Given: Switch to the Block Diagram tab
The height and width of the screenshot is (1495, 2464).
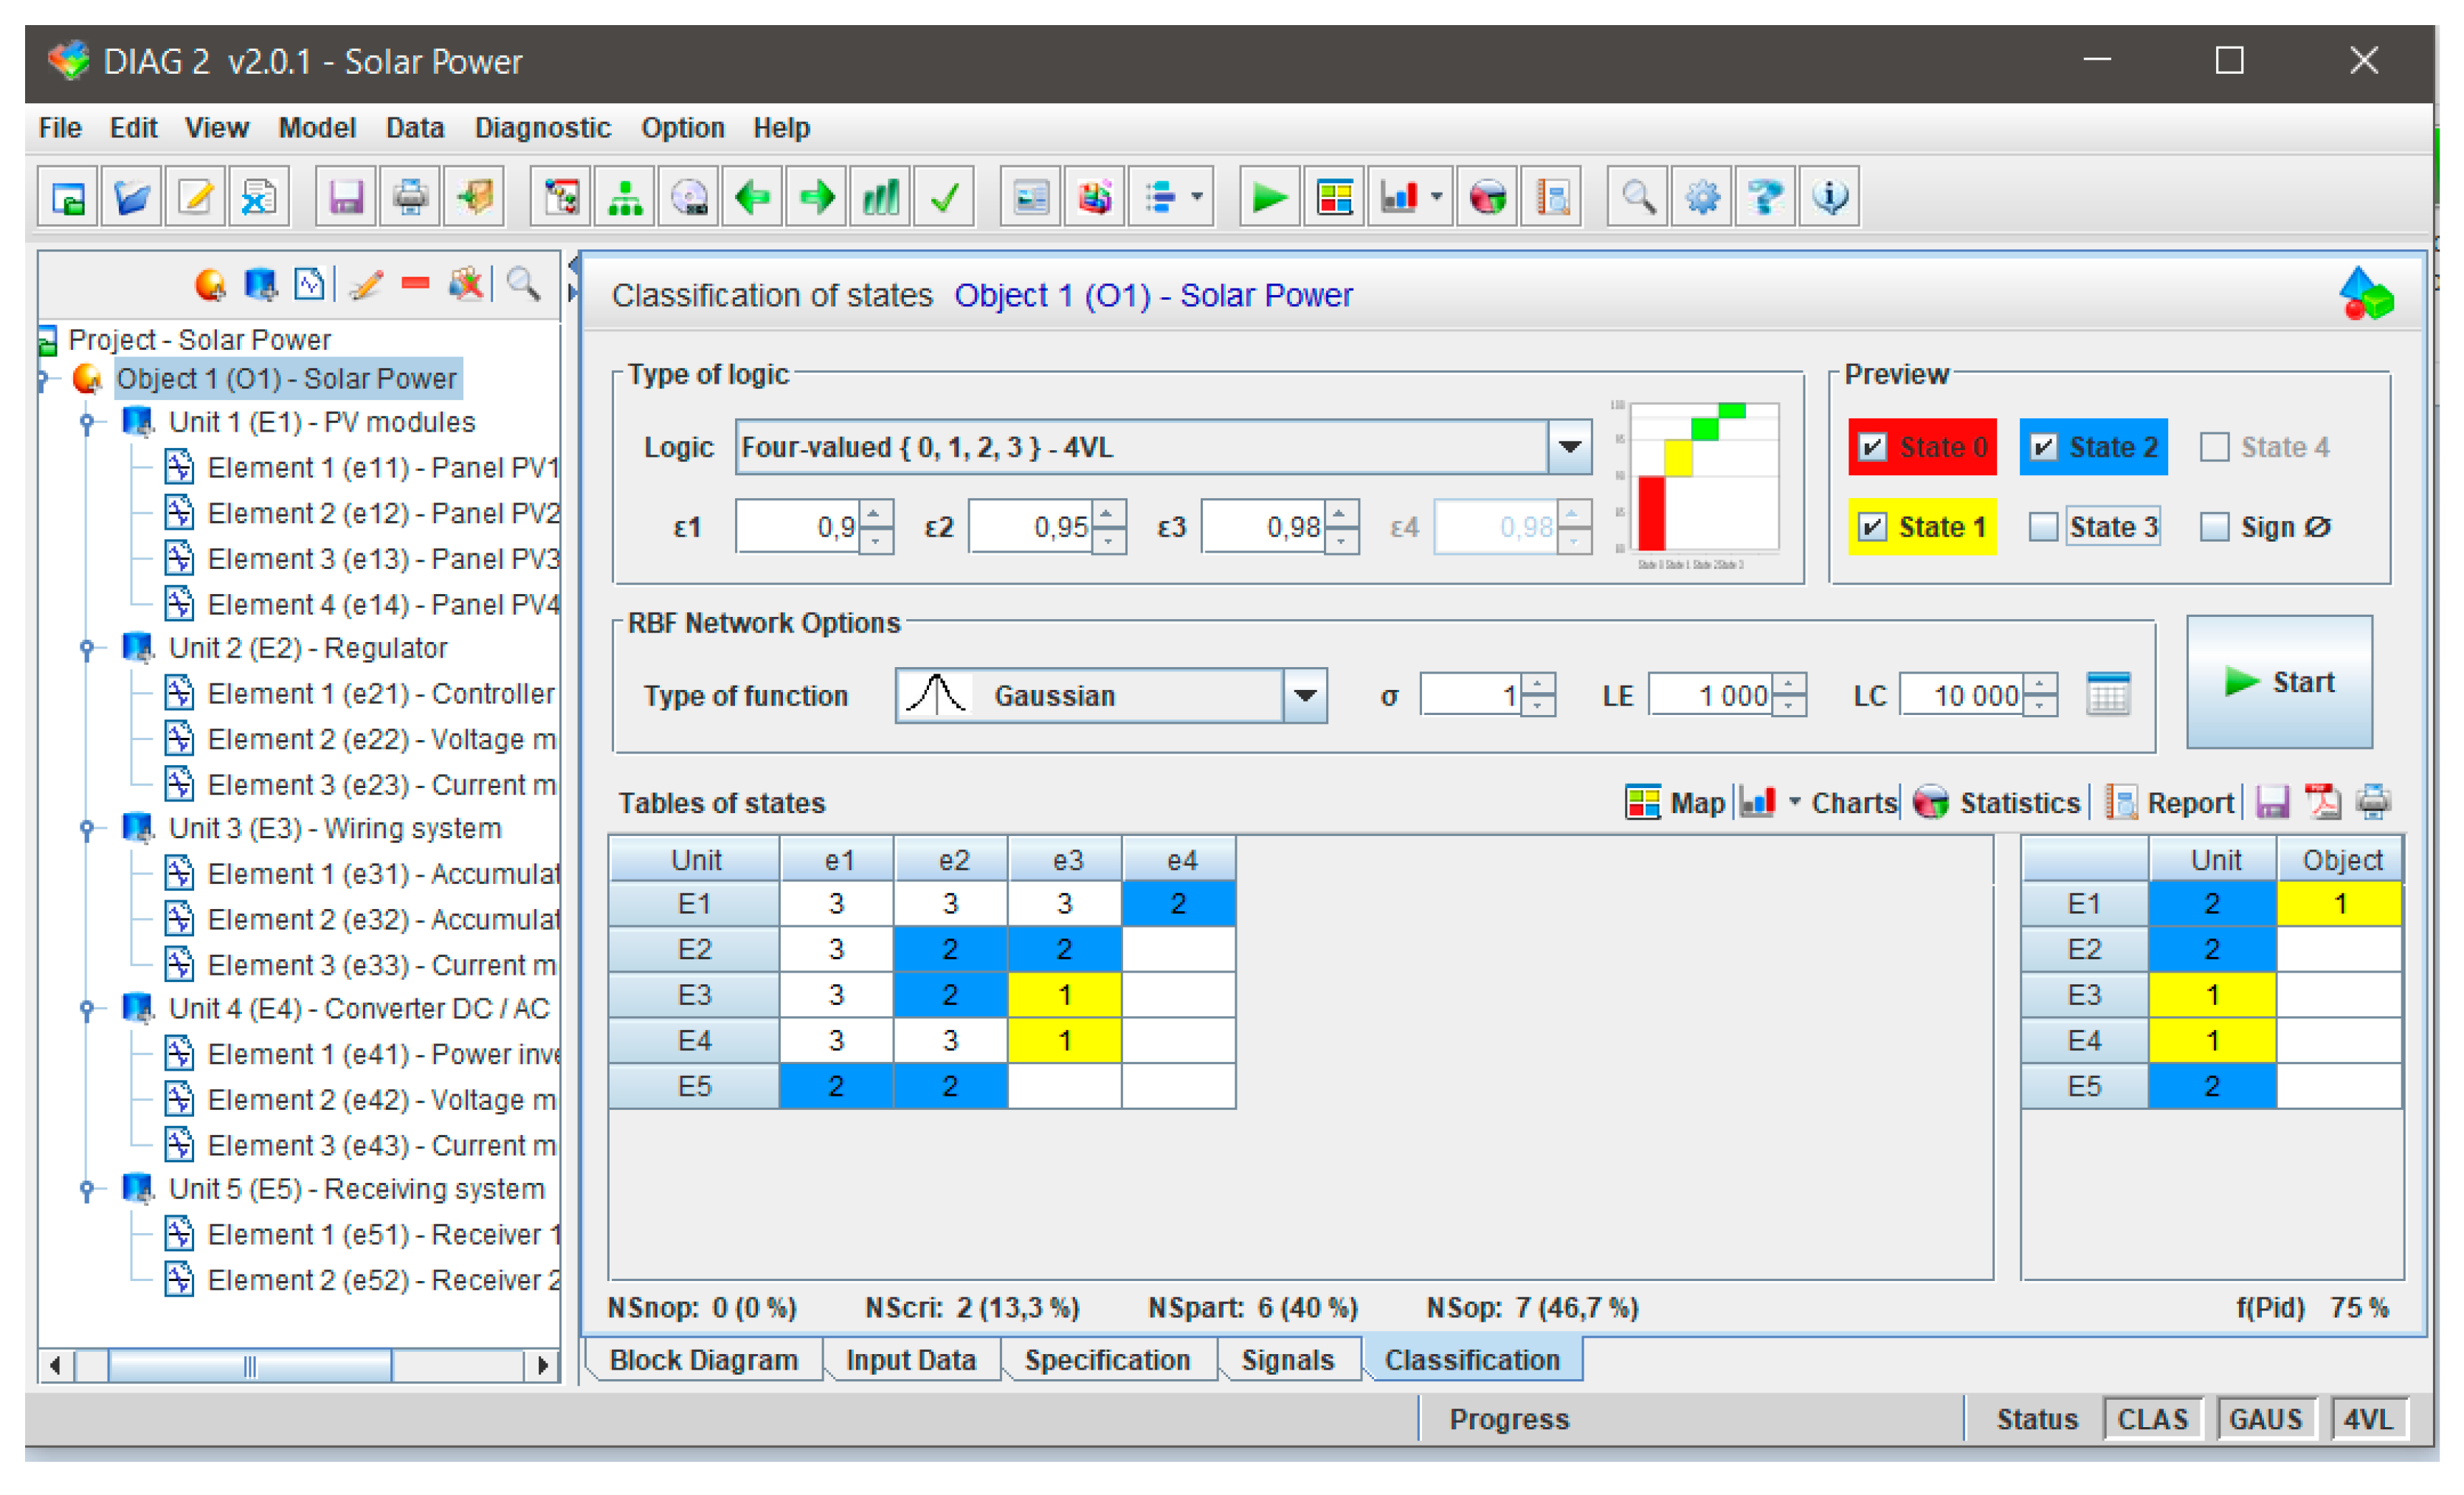Looking at the screenshot, I should click(703, 1360).
